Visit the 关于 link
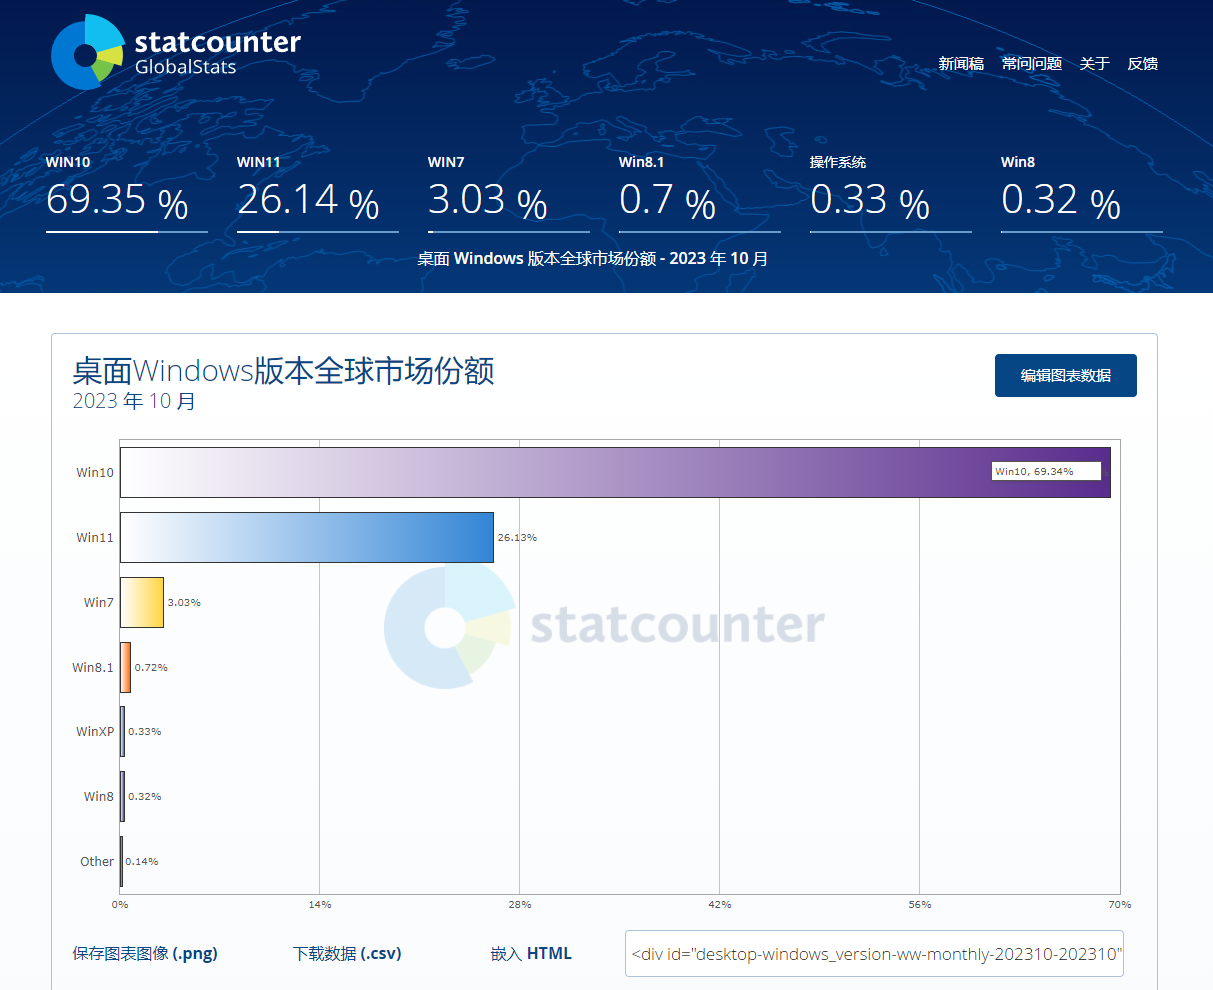1213x990 pixels. (x=1094, y=63)
